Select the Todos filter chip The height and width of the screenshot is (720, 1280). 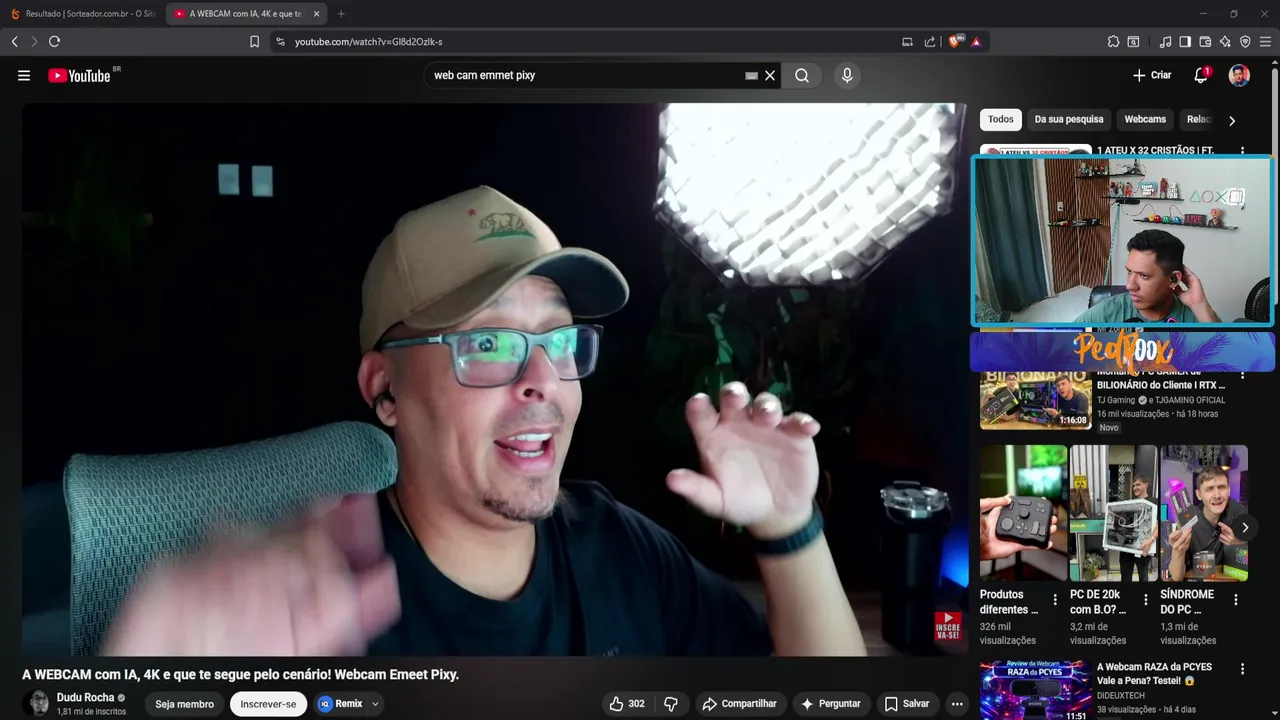pos(1001,119)
